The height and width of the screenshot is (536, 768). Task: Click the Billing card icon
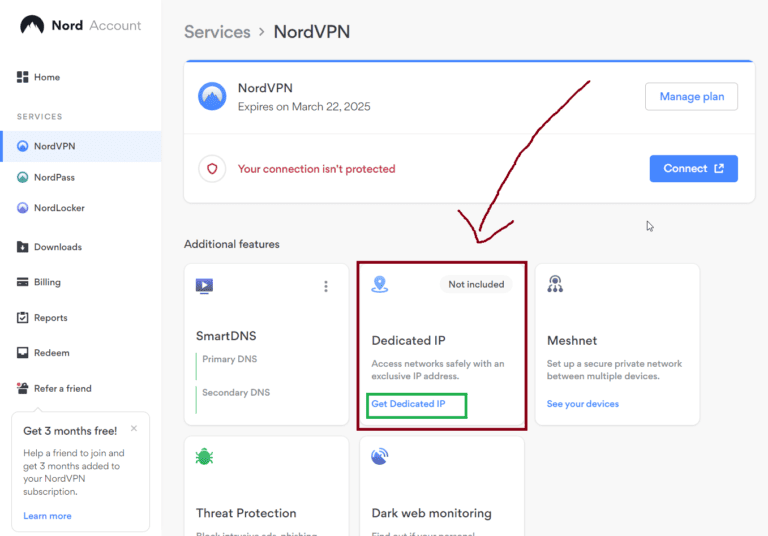(x=23, y=282)
